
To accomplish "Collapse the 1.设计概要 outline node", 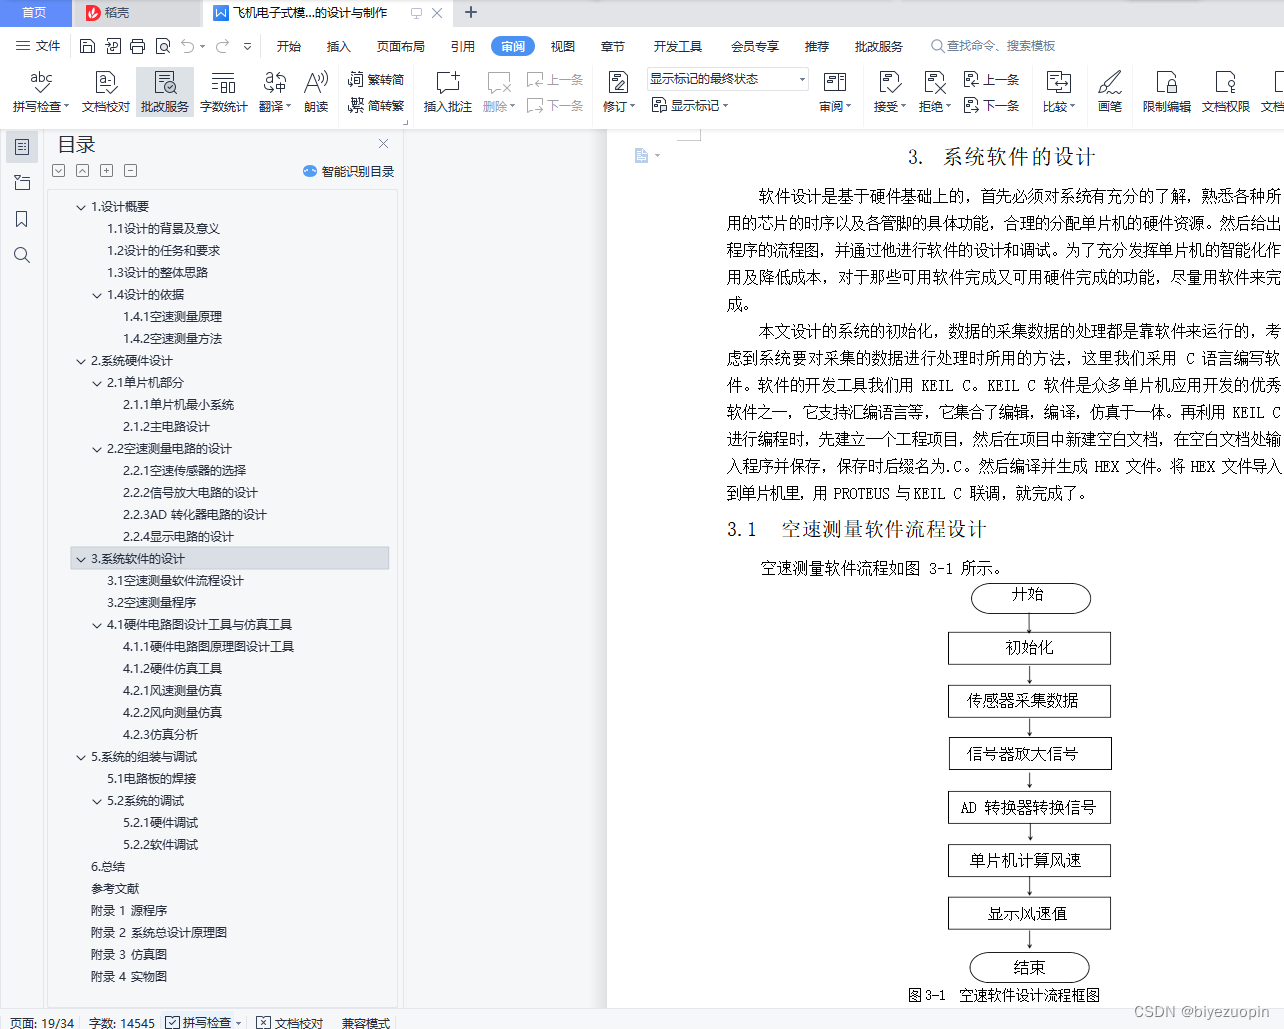I will pyautogui.click(x=81, y=207).
